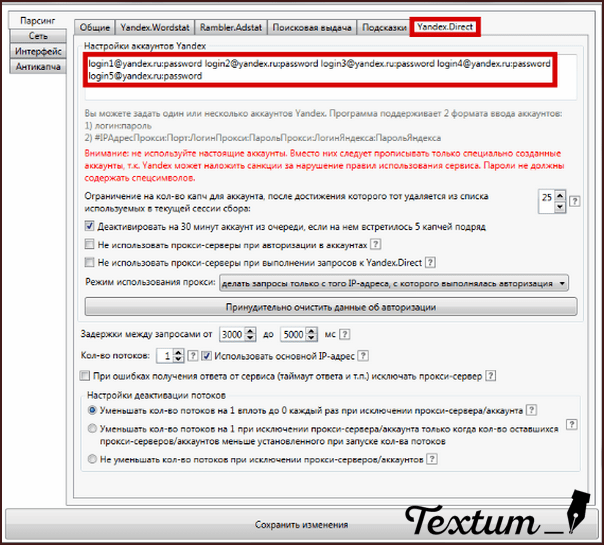
Task: Decrease captcha limit value below 25
Action: (x=560, y=207)
